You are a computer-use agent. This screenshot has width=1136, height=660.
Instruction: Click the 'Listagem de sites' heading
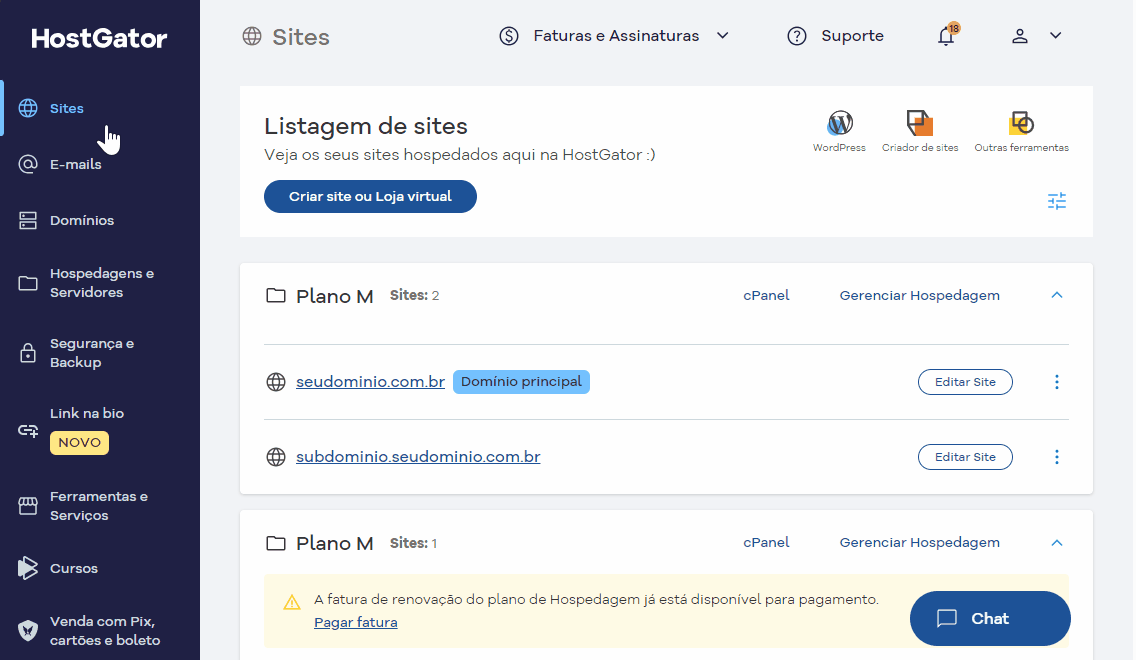tap(366, 126)
